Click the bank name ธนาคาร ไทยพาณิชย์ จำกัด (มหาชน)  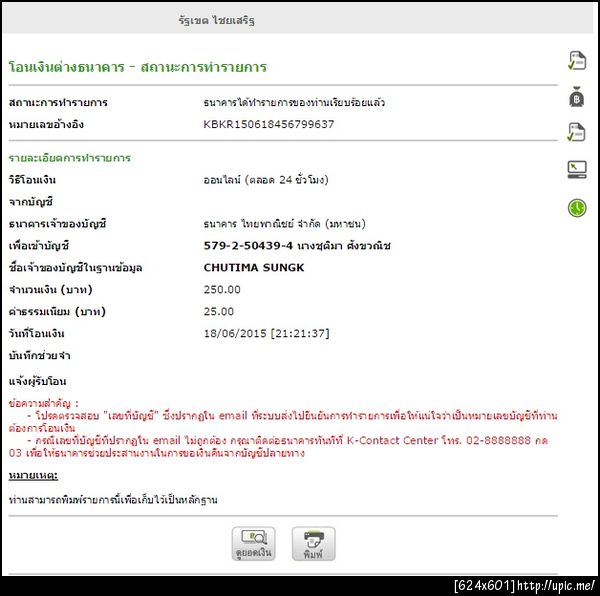click(x=284, y=224)
